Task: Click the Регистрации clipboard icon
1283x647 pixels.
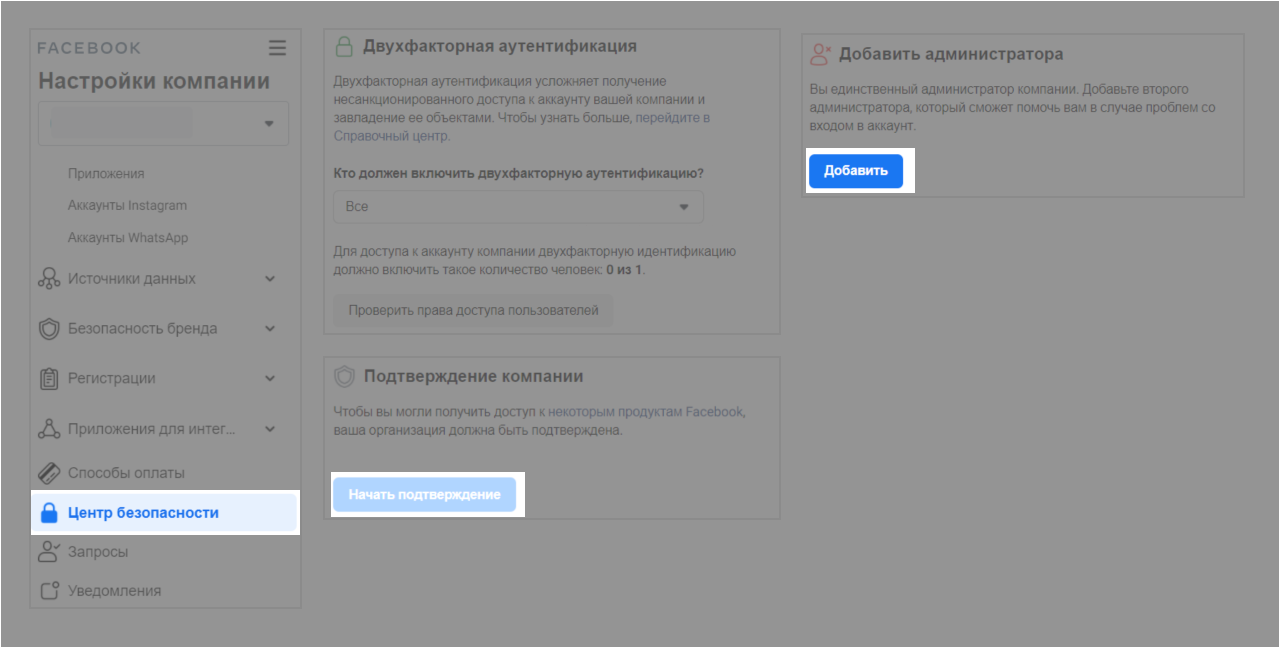Action: pos(49,379)
